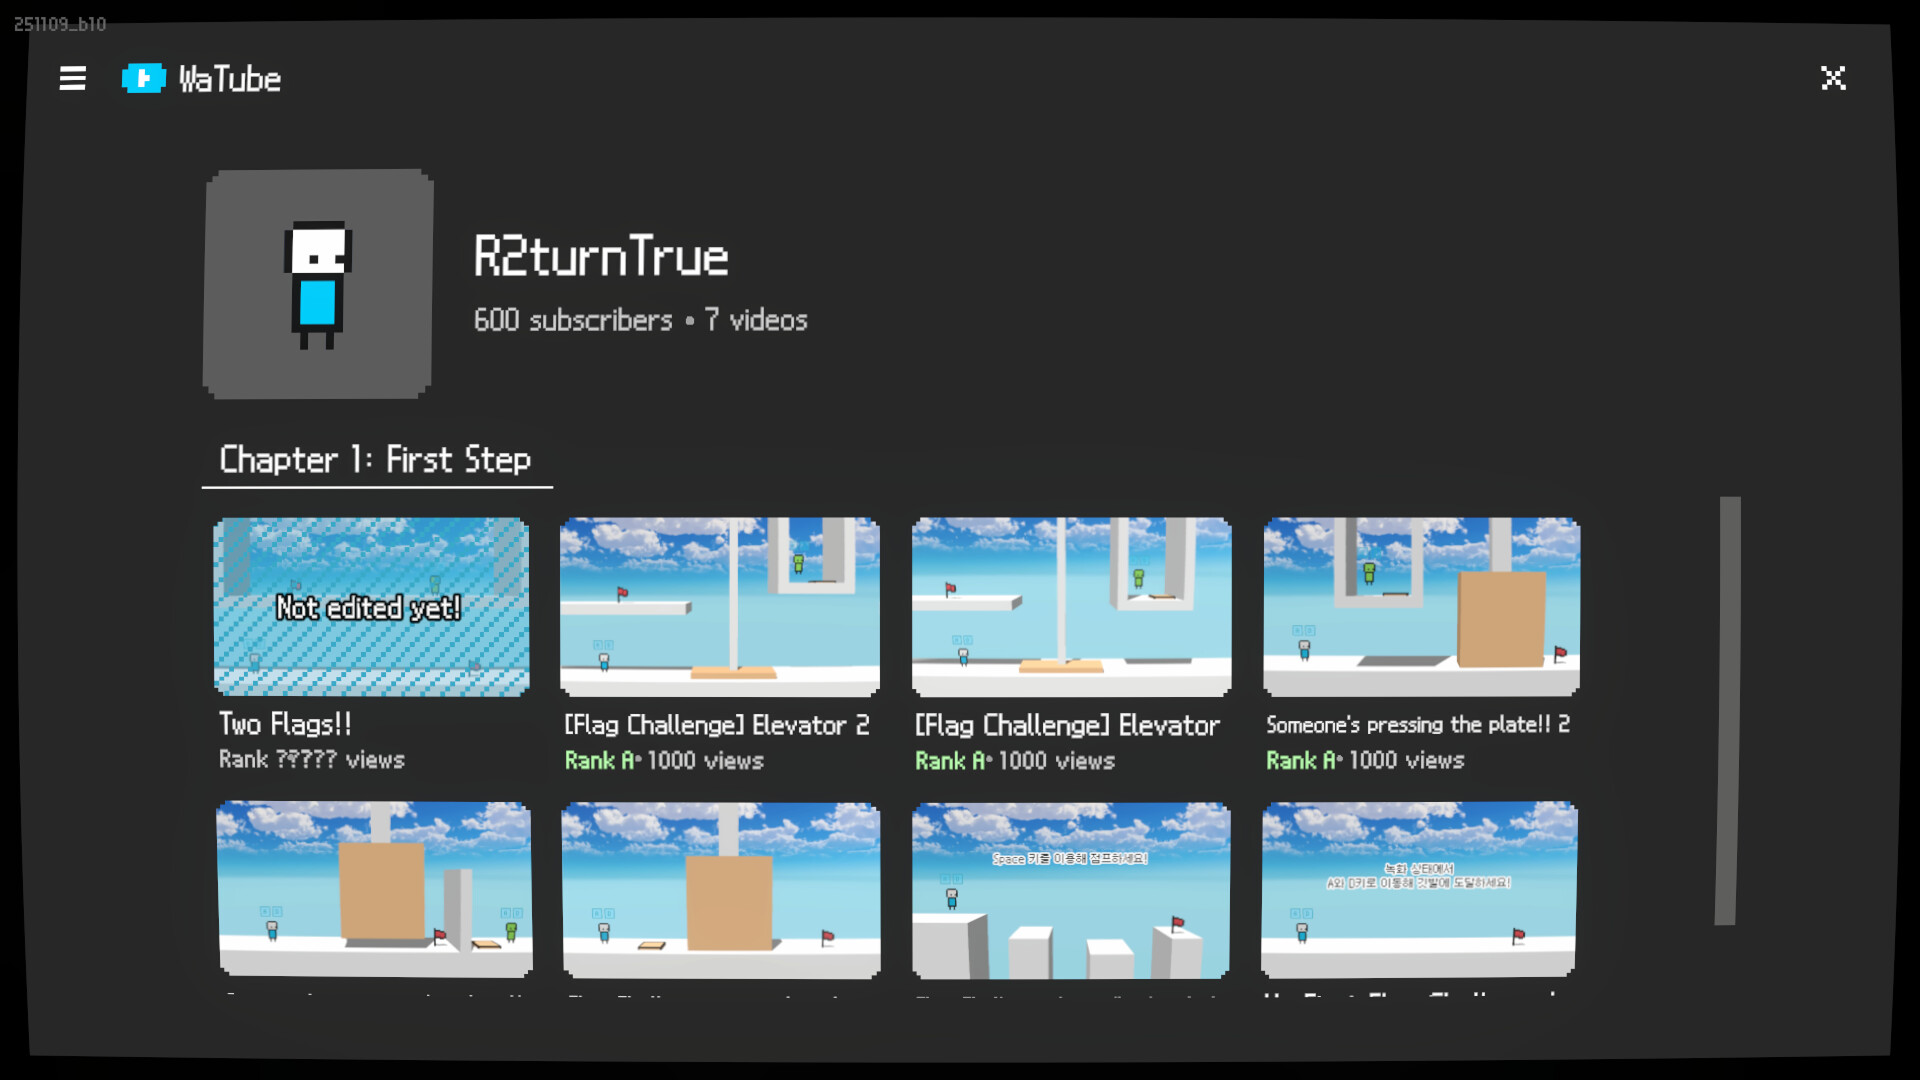The image size is (1920, 1080).
Task: Select the R2turnTrue channel avatar
Action: (x=319, y=283)
